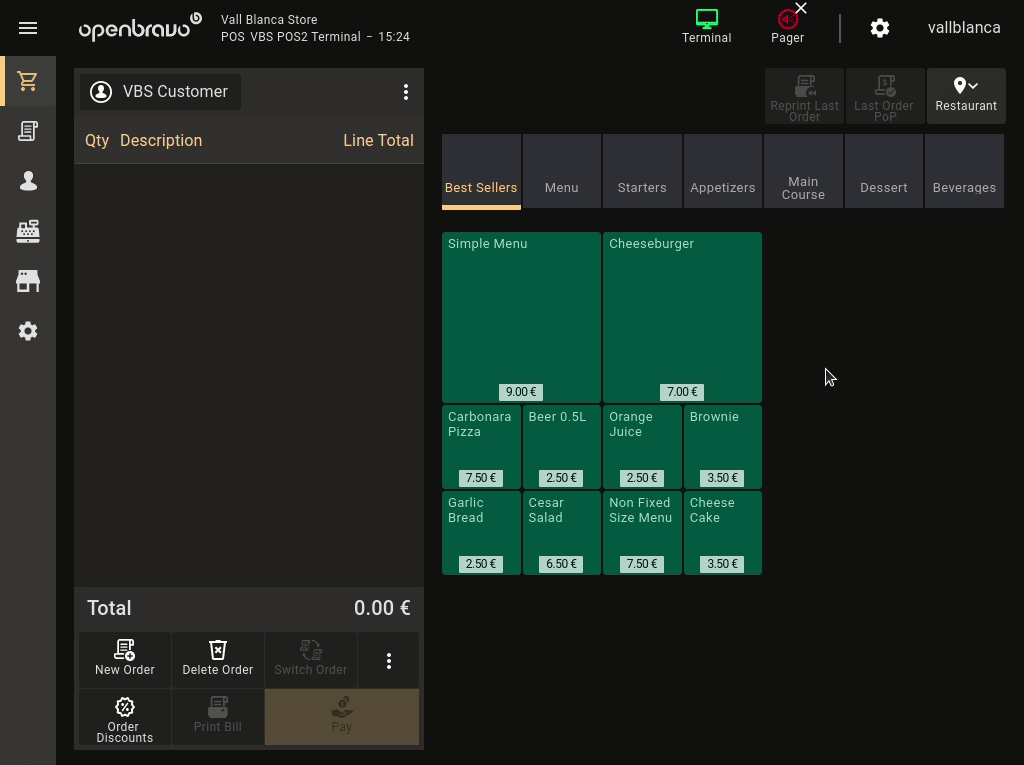The height and width of the screenshot is (765, 1024).
Task: Click the Pager status icon
Action: [x=787, y=27]
